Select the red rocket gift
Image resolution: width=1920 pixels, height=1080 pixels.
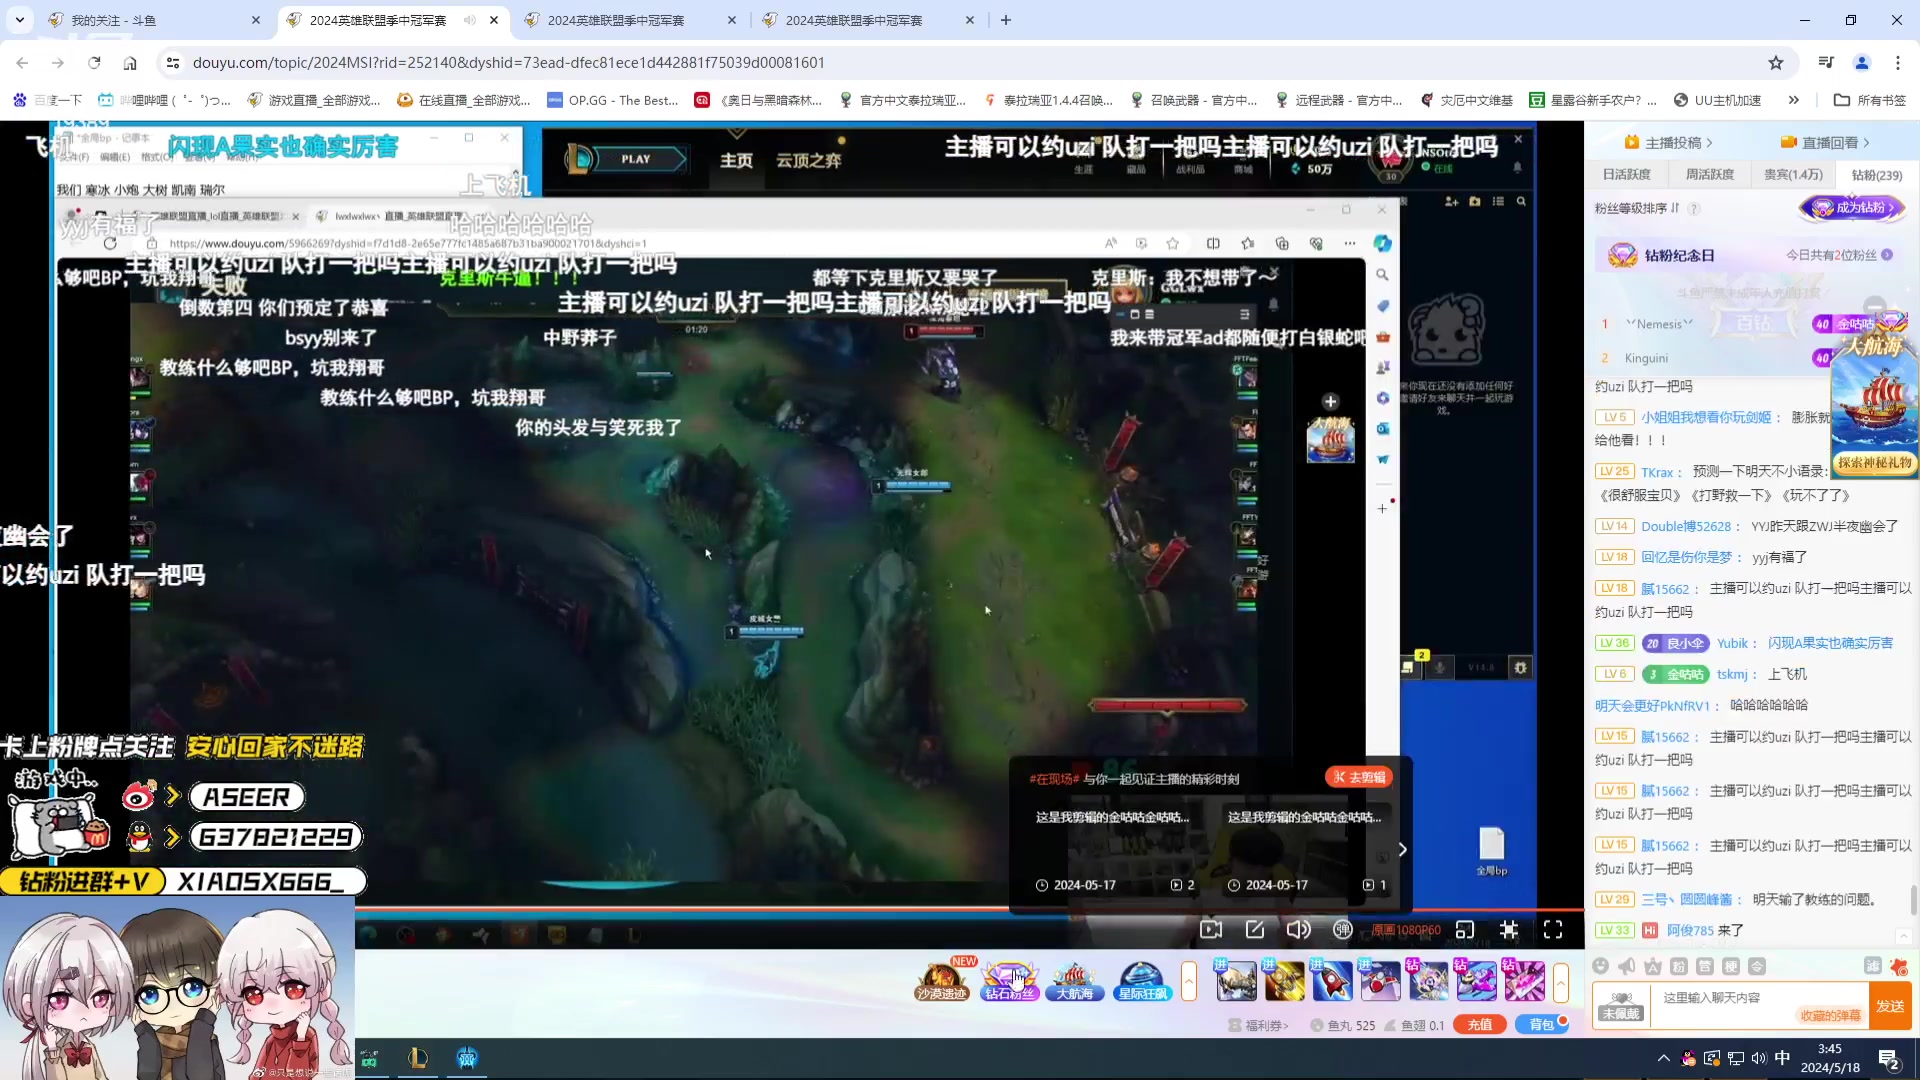click(1332, 982)
